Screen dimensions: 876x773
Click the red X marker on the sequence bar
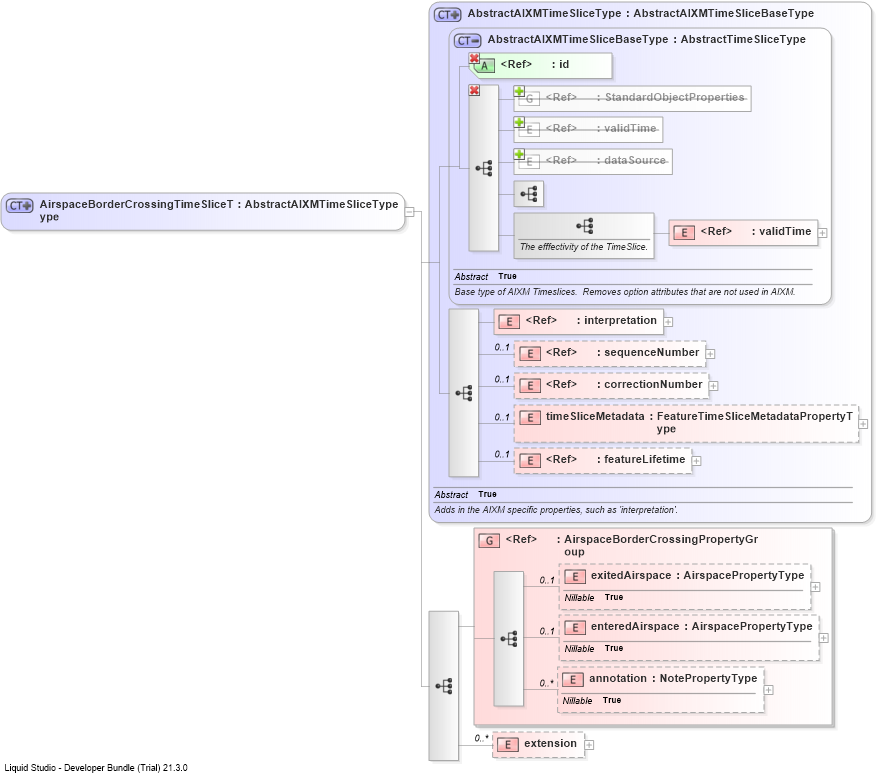[x=474, y=90]
